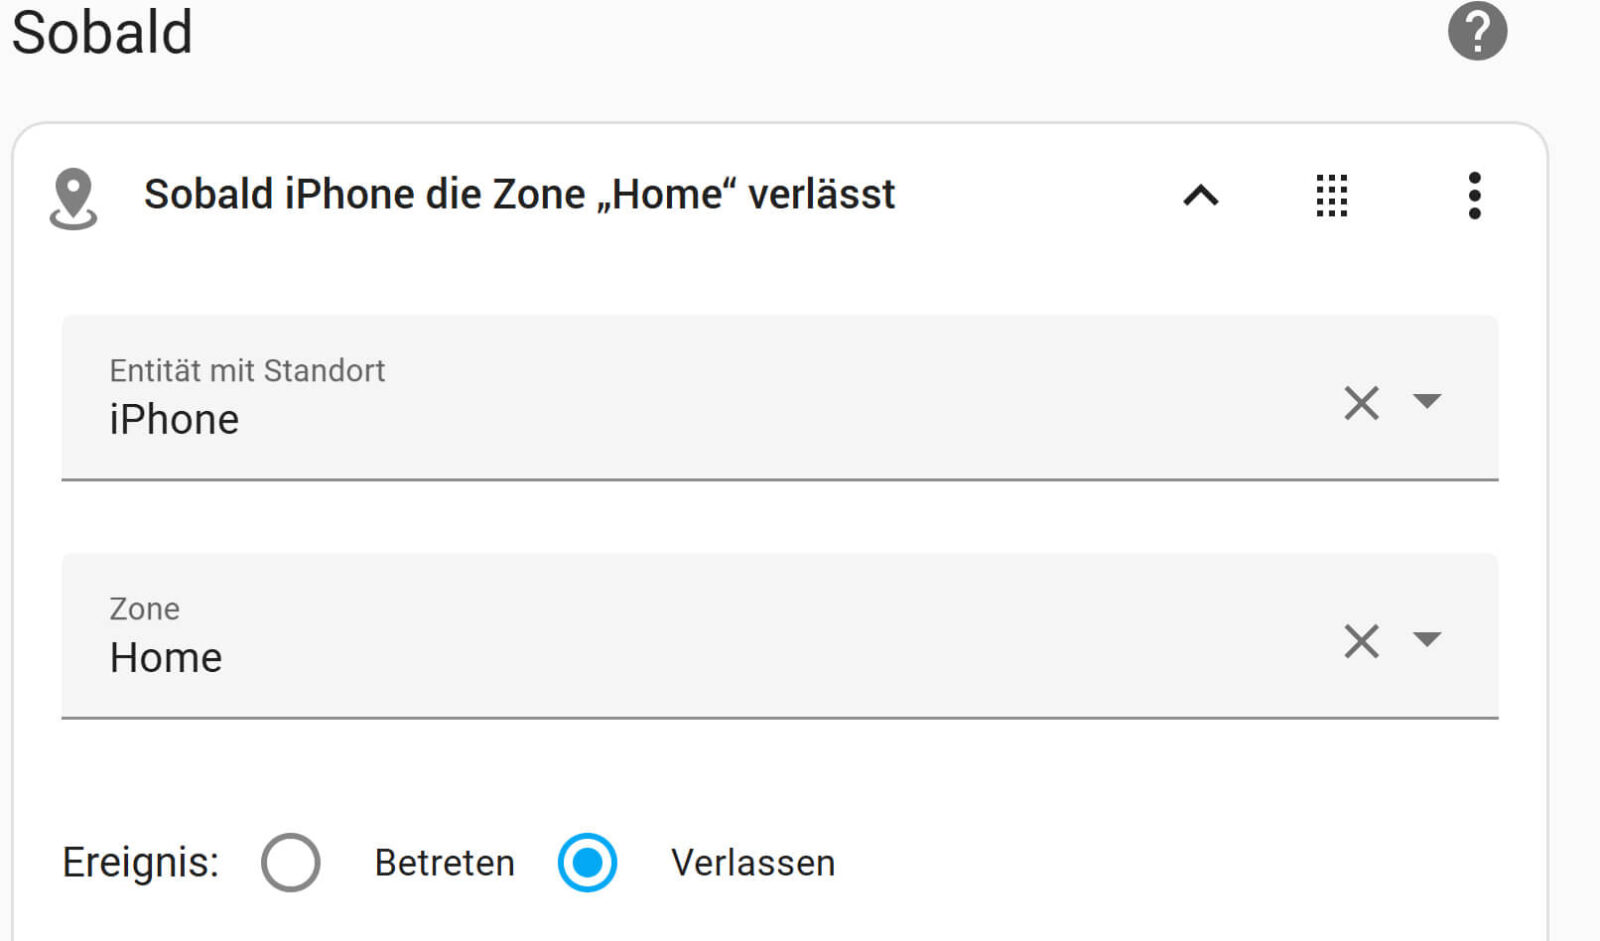Image resolution: width=1600 pixels, height=941 pixels.
Task: Click the location pin icon on the trigger
Action: (73, 195)
